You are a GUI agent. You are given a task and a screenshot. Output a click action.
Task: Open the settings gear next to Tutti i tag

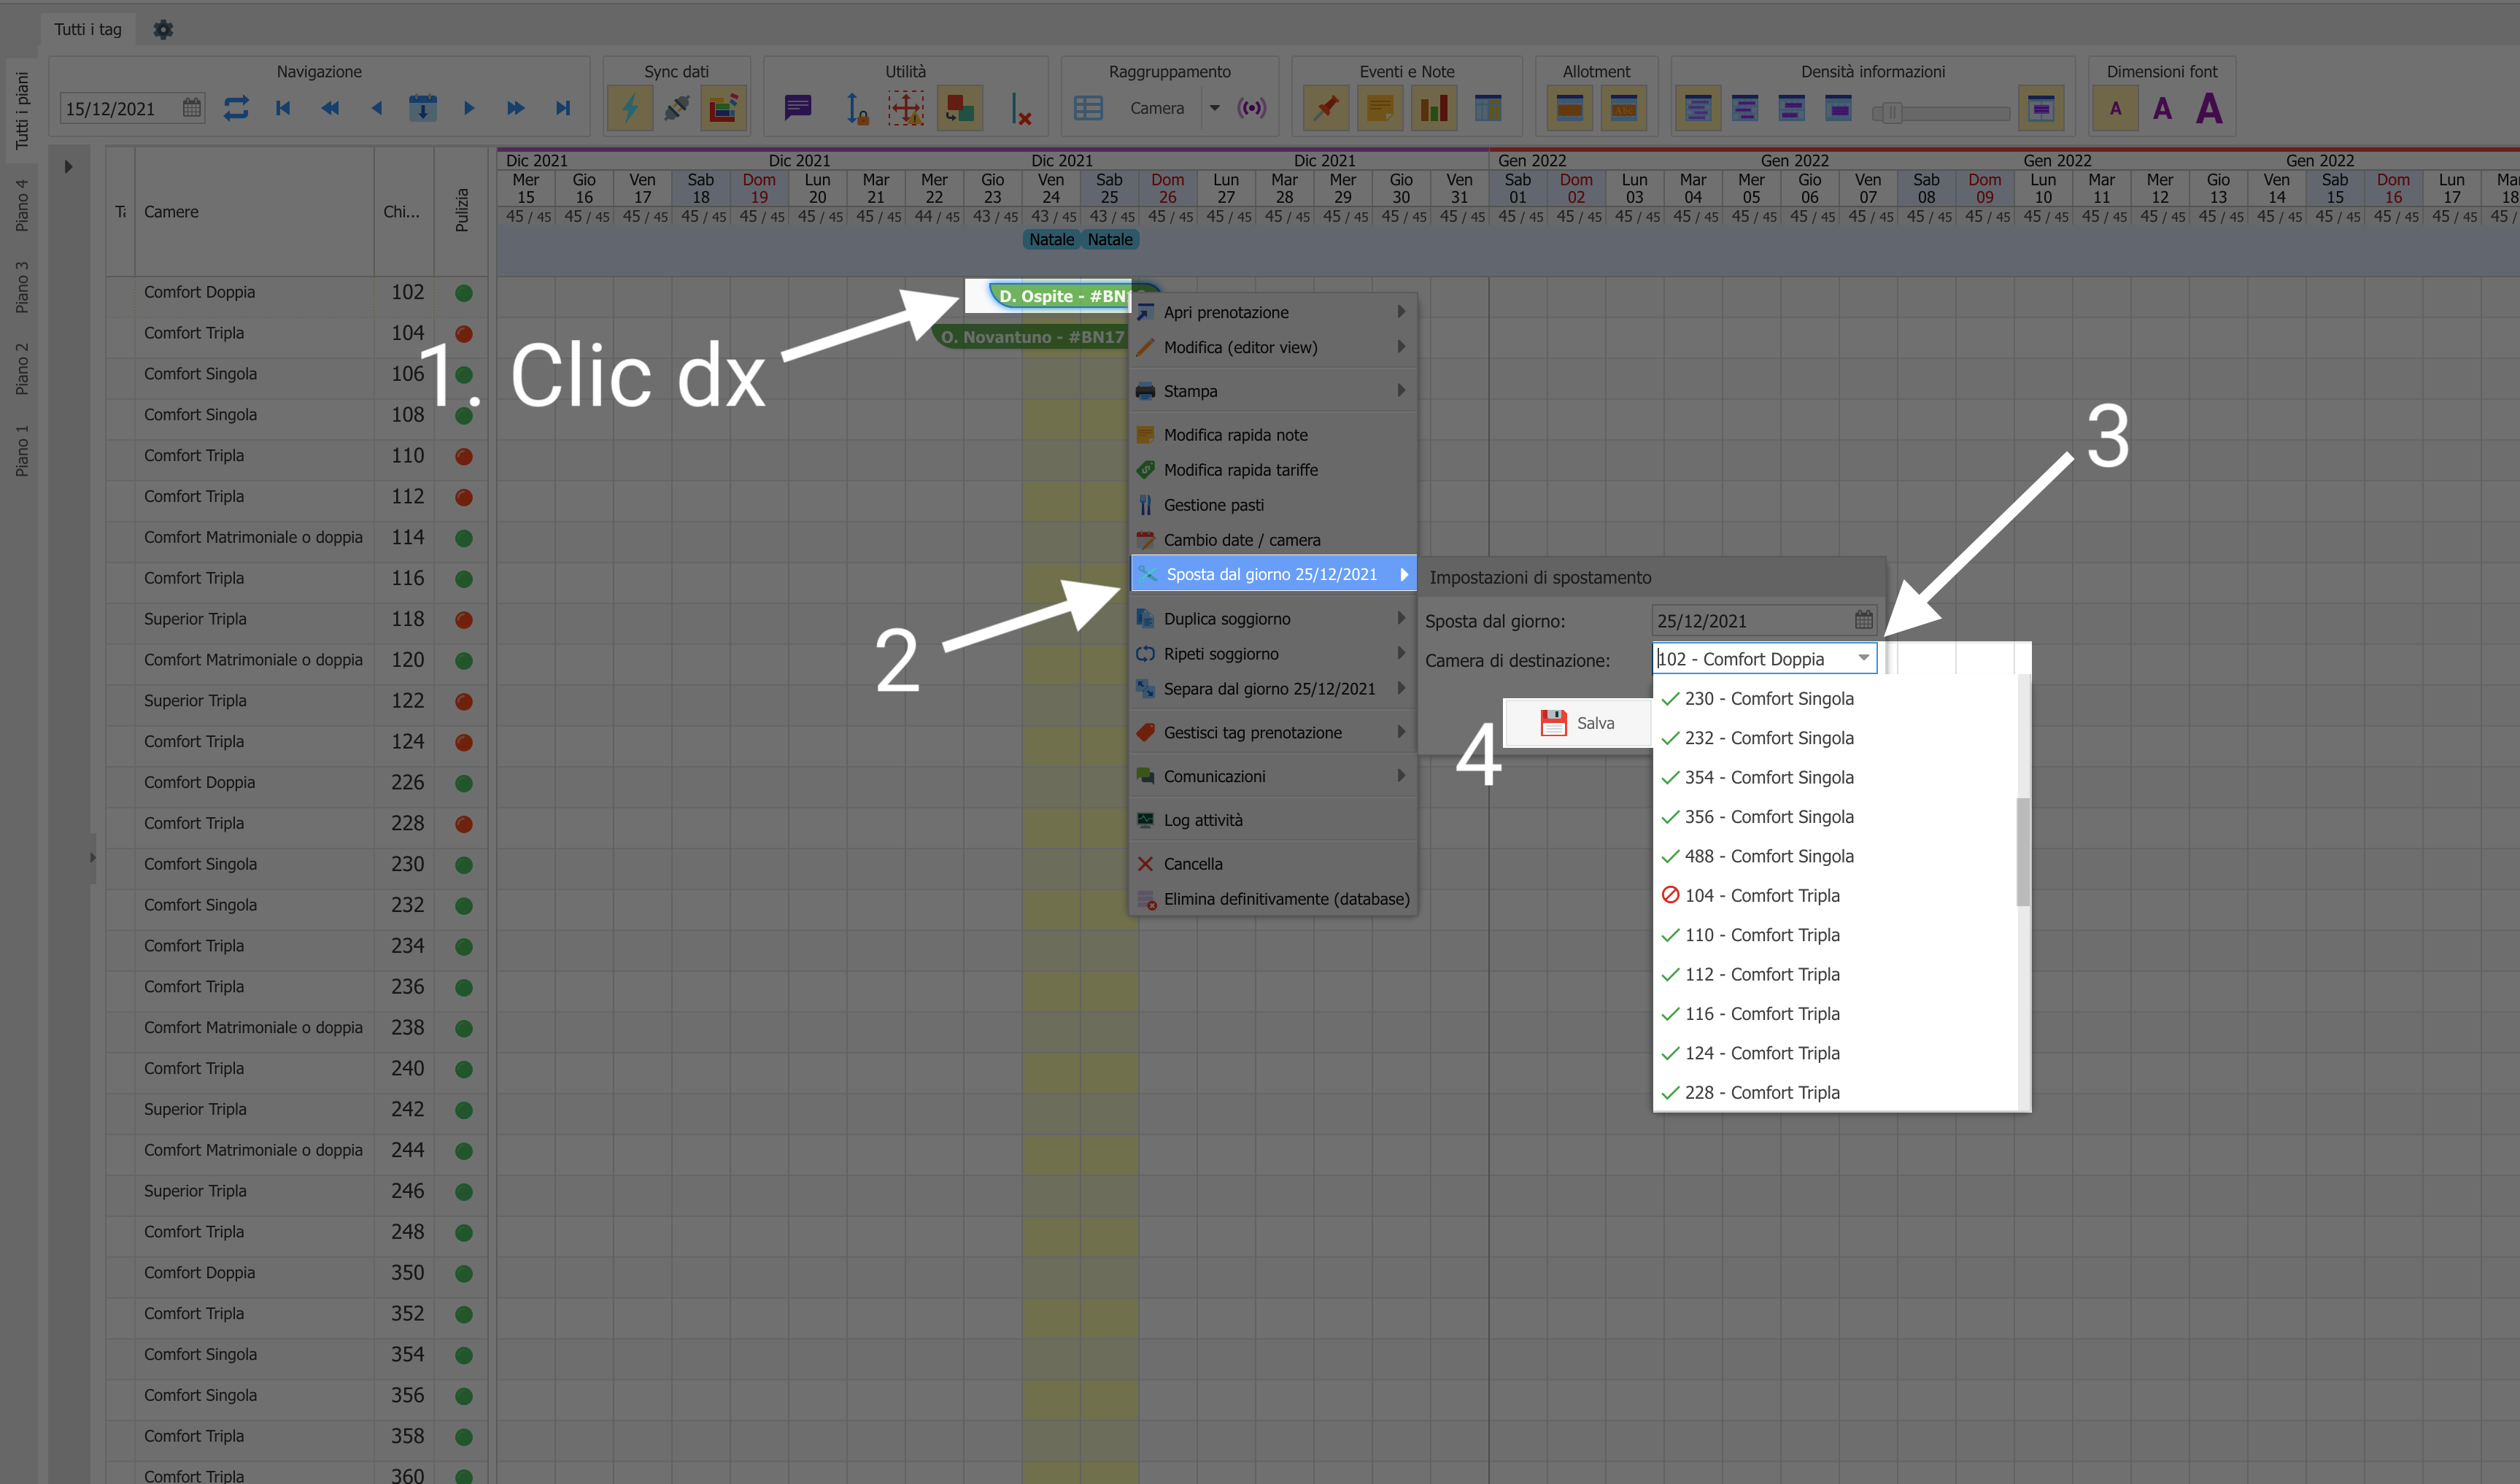point(163,29)
